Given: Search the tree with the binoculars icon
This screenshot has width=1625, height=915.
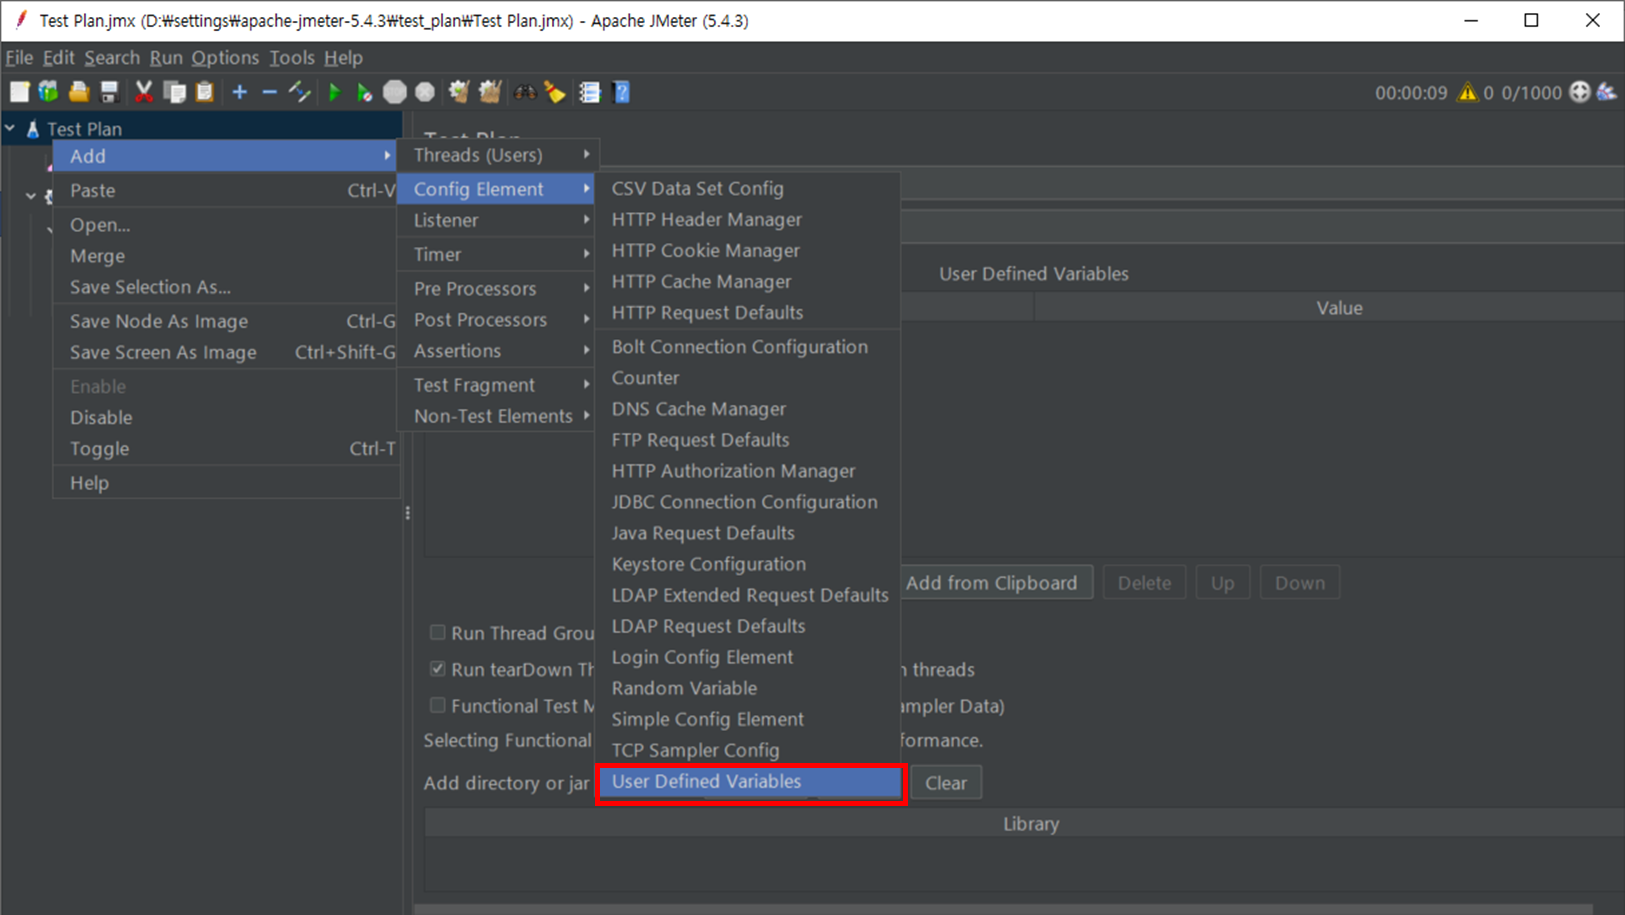Looking at the screenshot, I should coord(525,92).
